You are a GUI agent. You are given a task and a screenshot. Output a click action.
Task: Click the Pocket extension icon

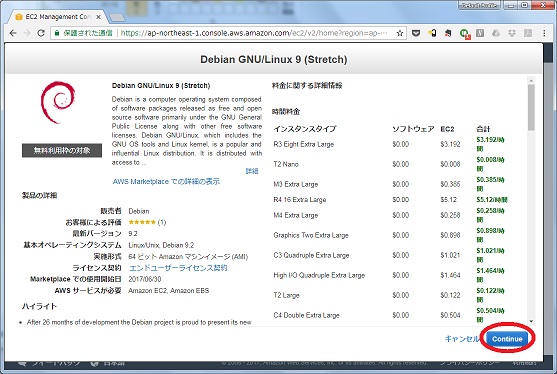coord(416,33)
